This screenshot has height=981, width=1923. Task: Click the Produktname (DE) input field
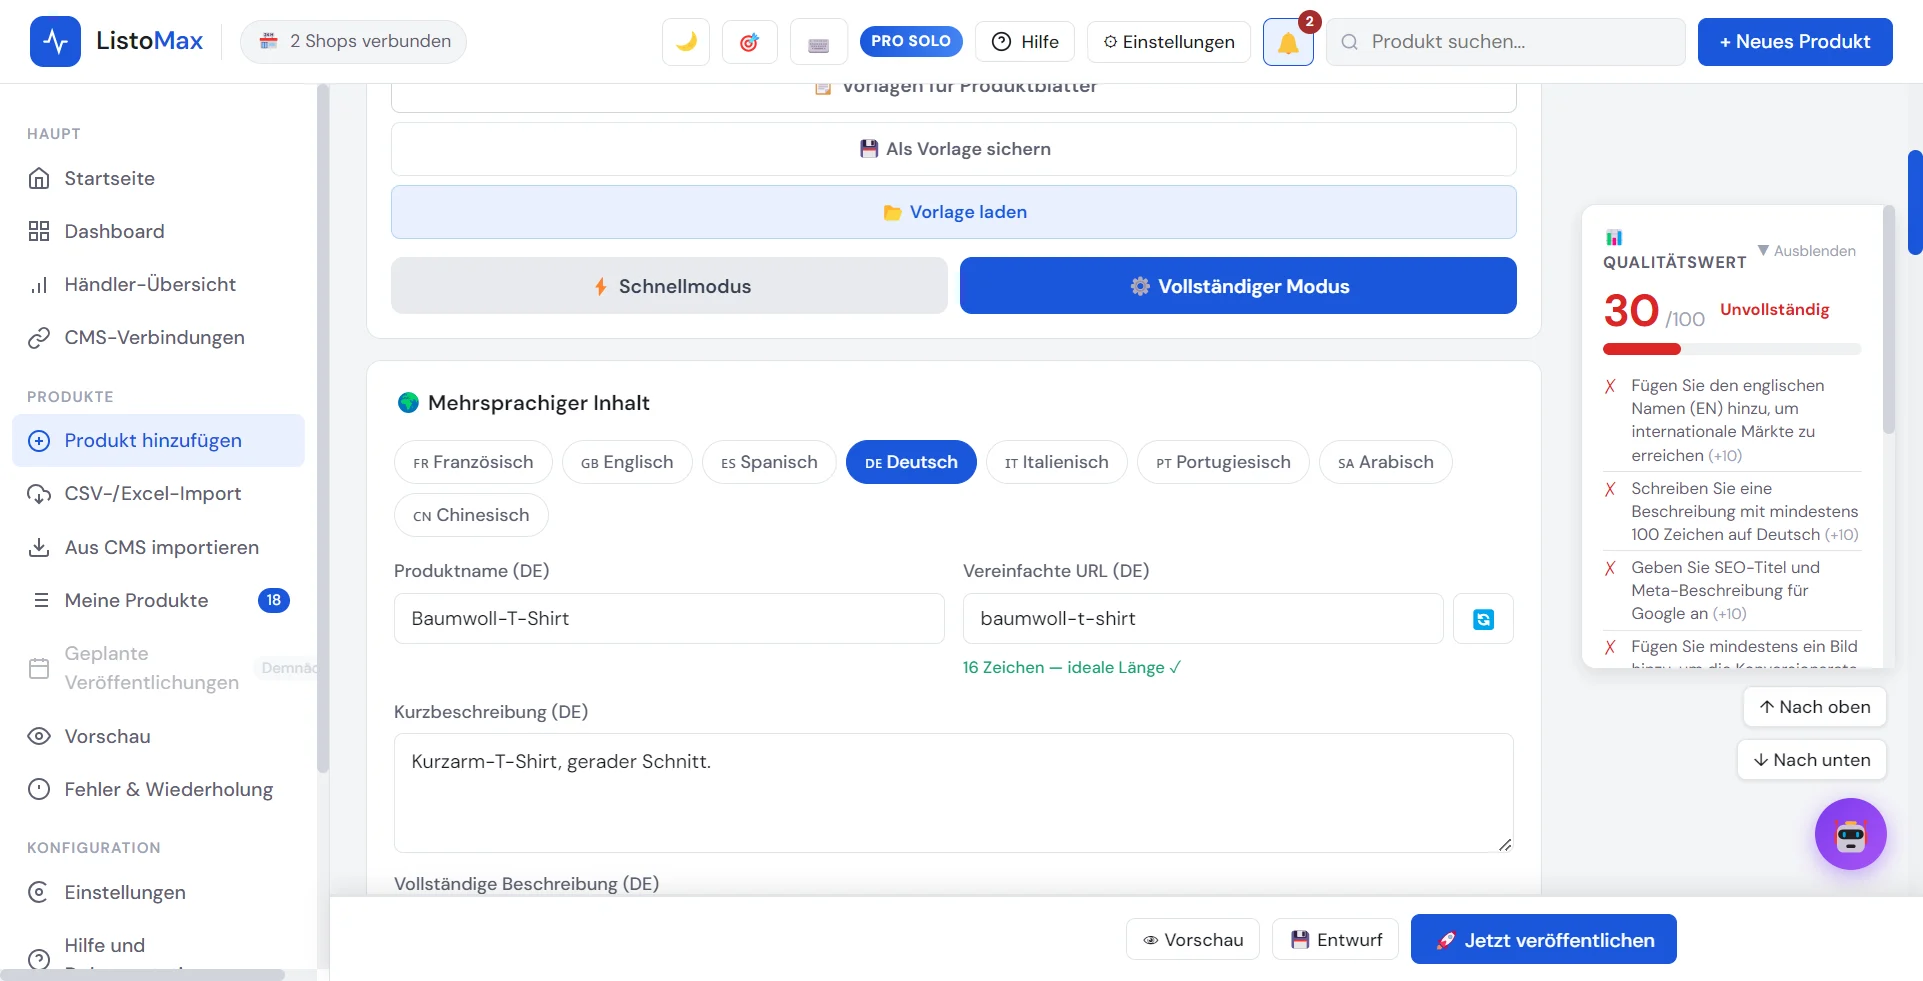pyautogui.click(x=669, y=619)
